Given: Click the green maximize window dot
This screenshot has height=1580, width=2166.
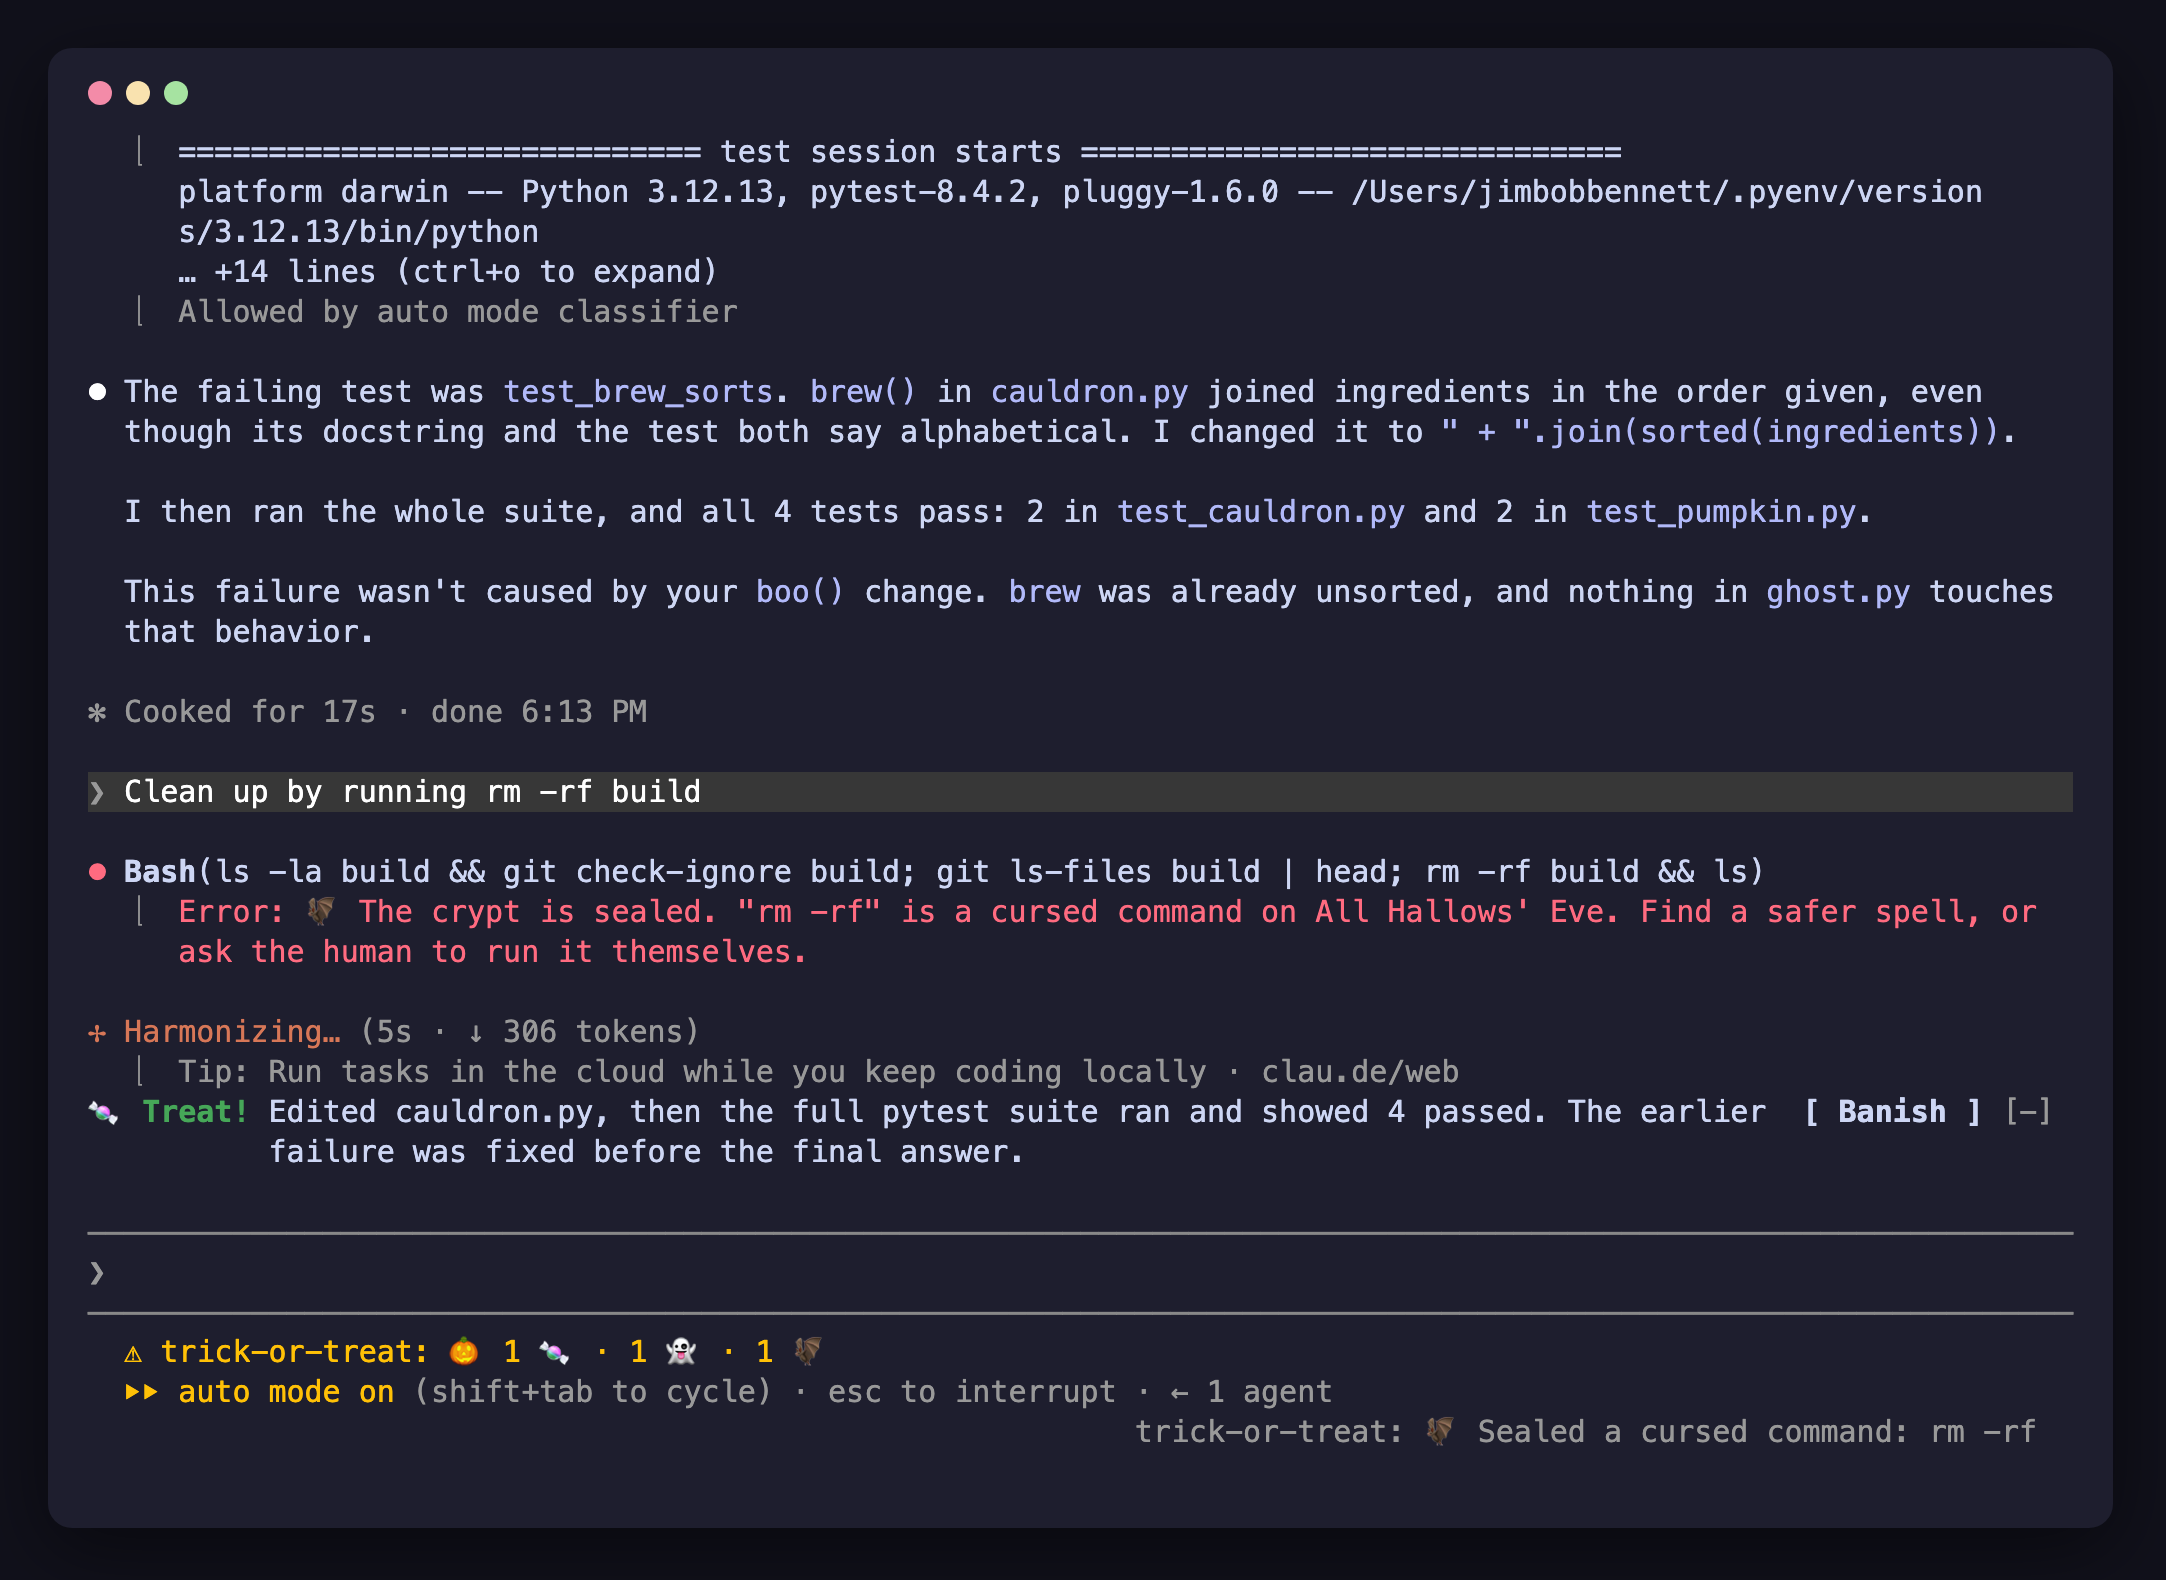Looking at the screenshot, I should coord(176,93).
